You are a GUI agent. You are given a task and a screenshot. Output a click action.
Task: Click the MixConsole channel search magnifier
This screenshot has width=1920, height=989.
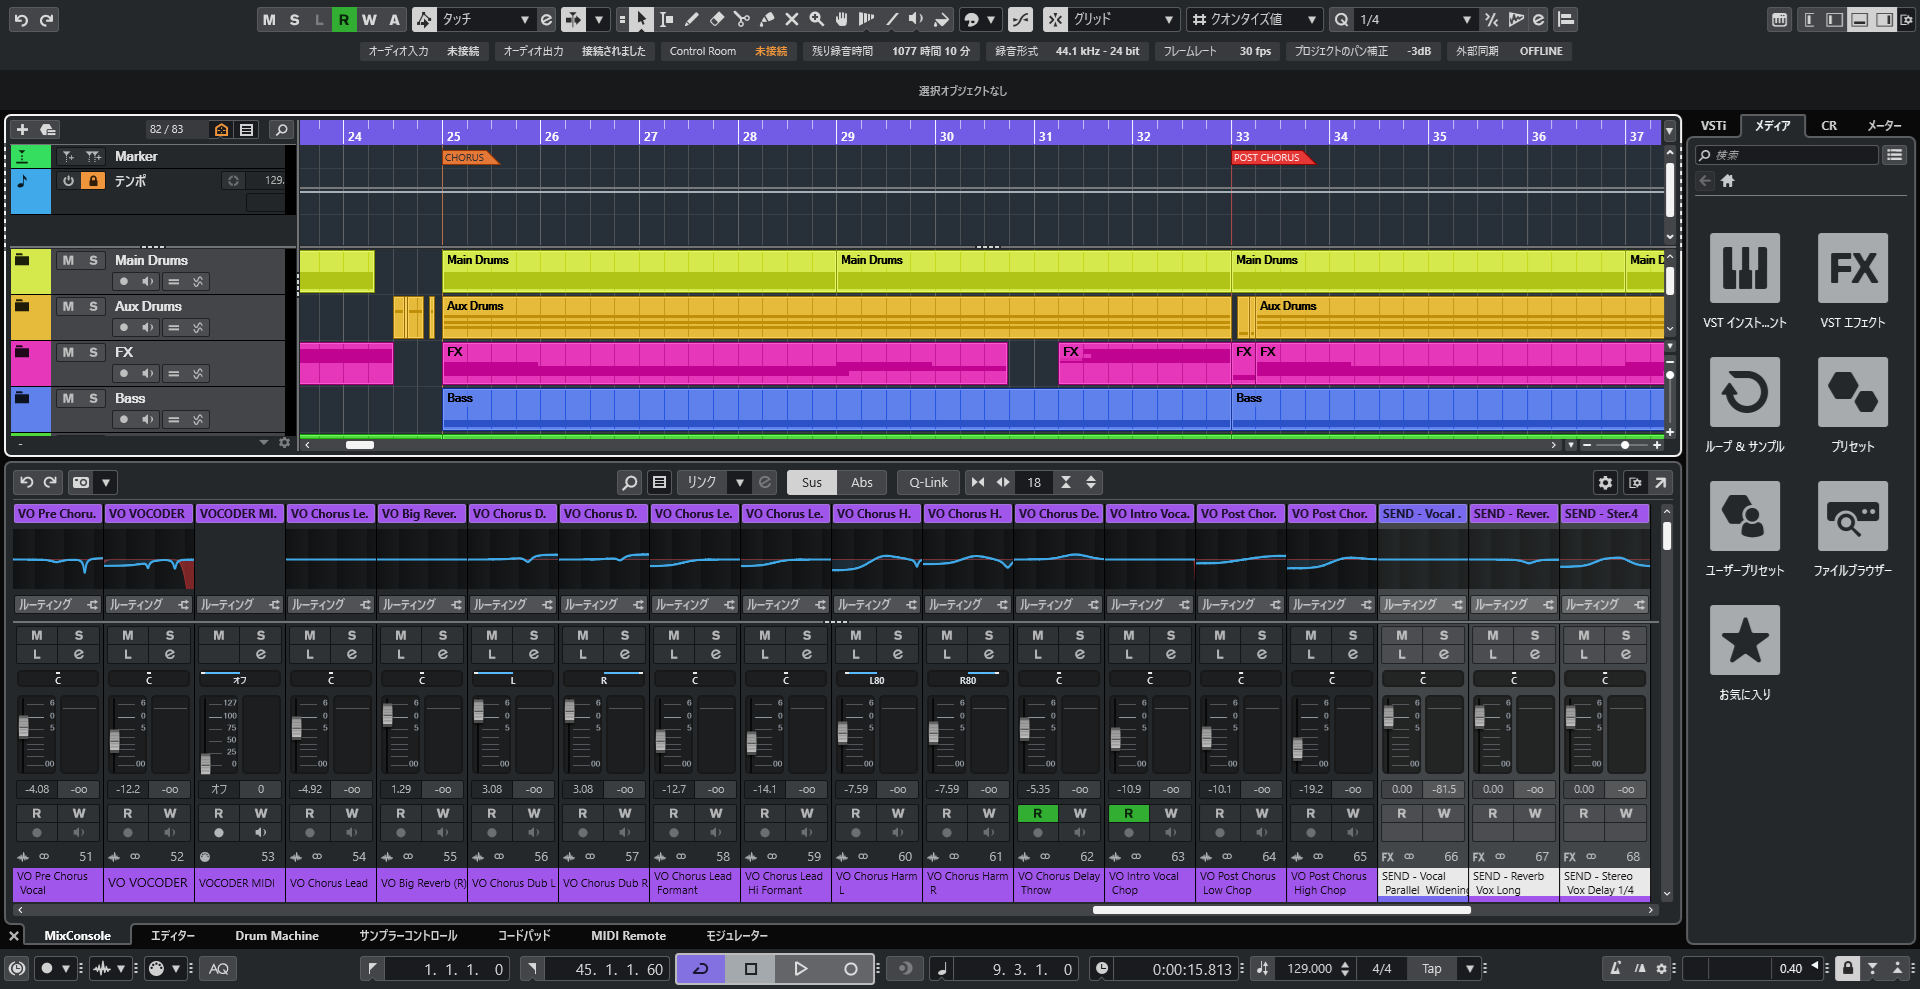pos(629,483)
